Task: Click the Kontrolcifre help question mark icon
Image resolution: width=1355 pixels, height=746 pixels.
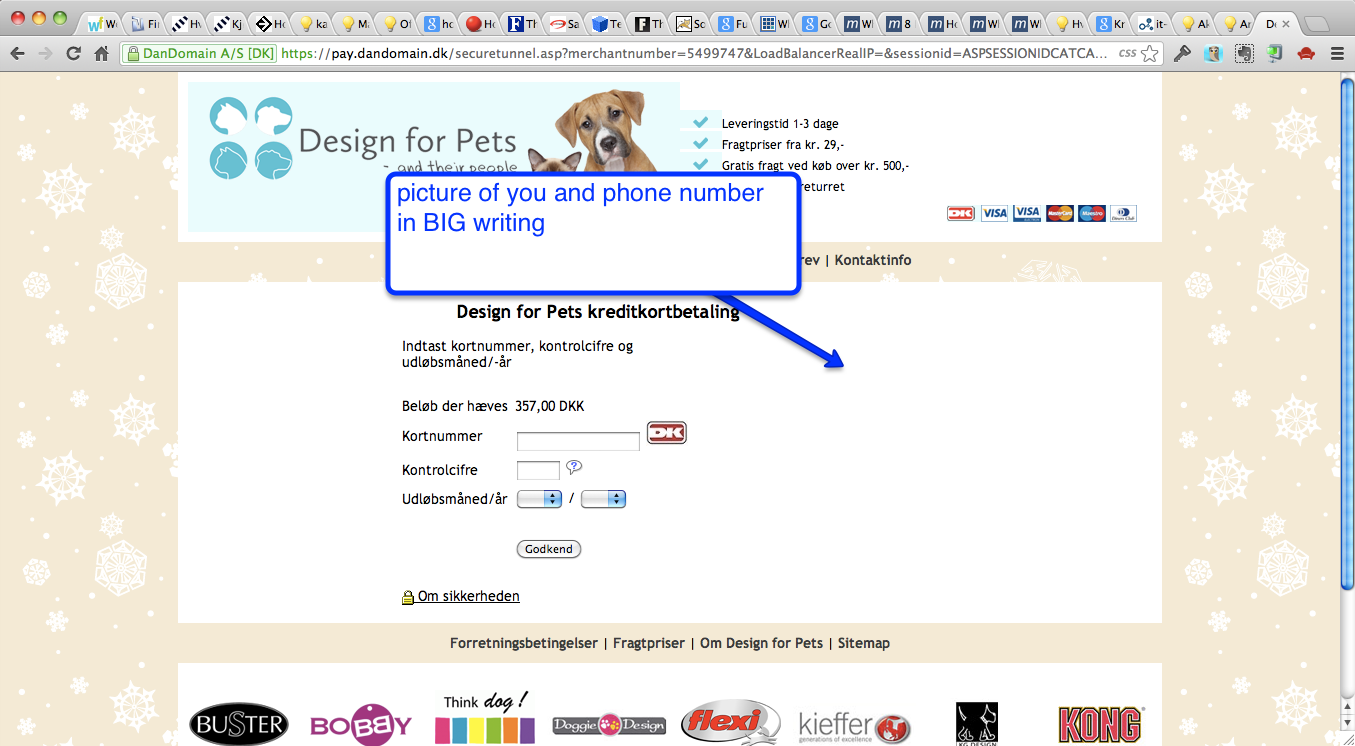Action: pos(574,467)
